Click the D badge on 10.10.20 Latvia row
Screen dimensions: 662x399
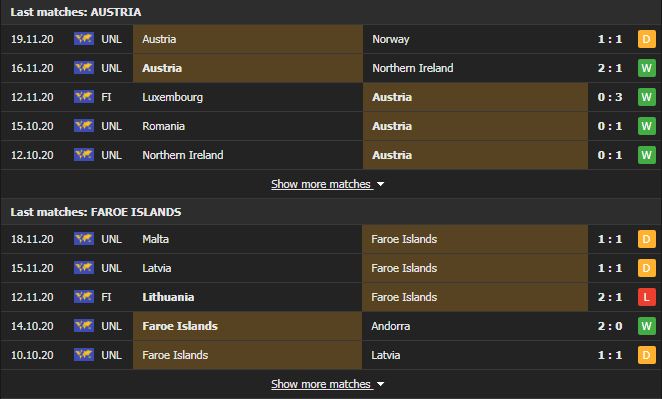point(646,355)
